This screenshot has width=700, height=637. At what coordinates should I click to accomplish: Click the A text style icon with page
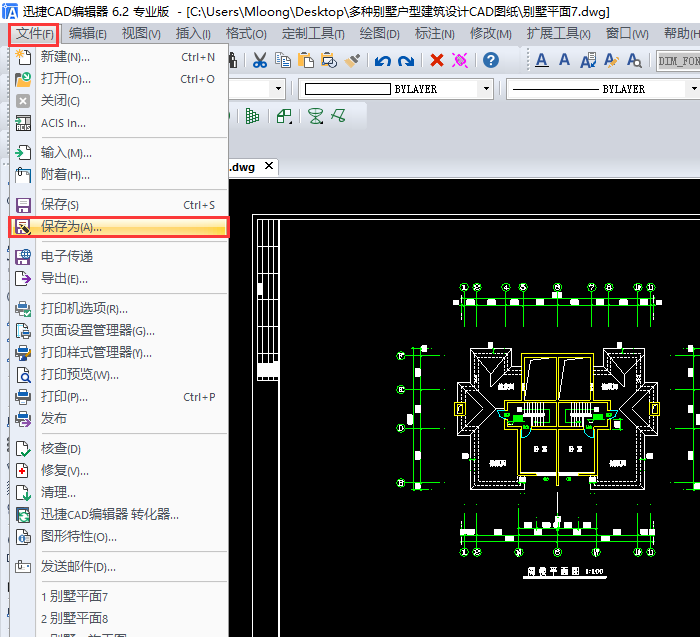pyautogui.click(x=588, y=60)
